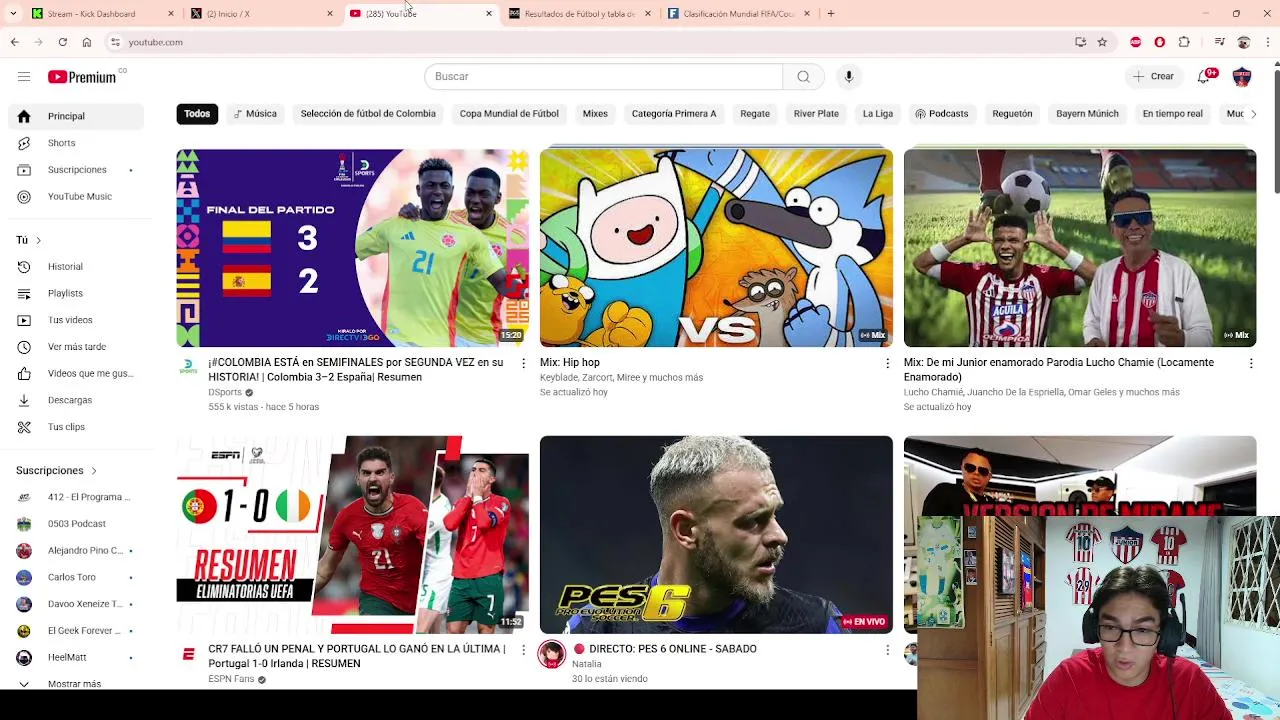
Task: Open Descargas in the sidebar
Action: coord(76,400)
